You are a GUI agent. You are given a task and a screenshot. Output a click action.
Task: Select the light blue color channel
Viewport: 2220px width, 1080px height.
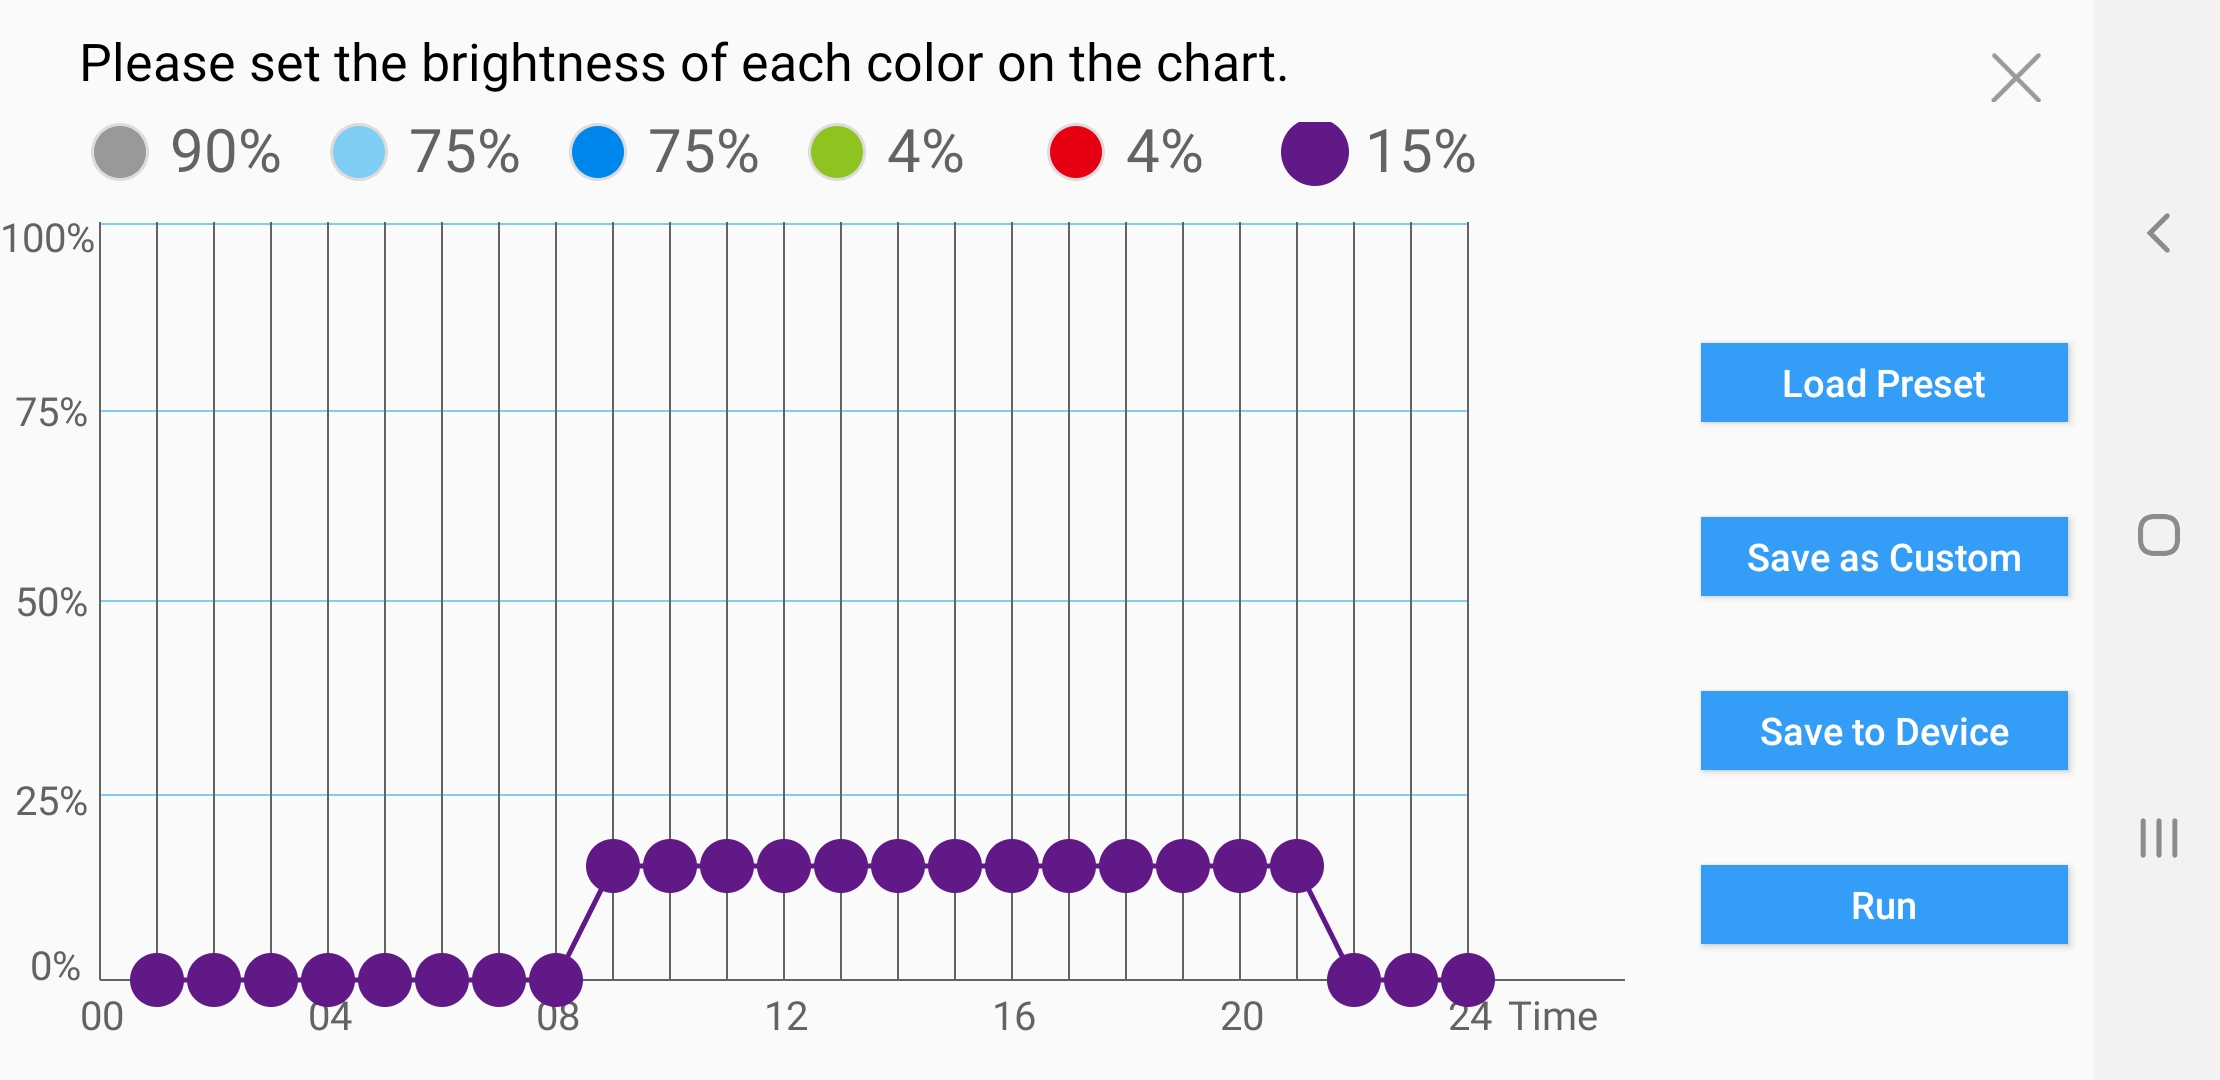pos(359,152)
